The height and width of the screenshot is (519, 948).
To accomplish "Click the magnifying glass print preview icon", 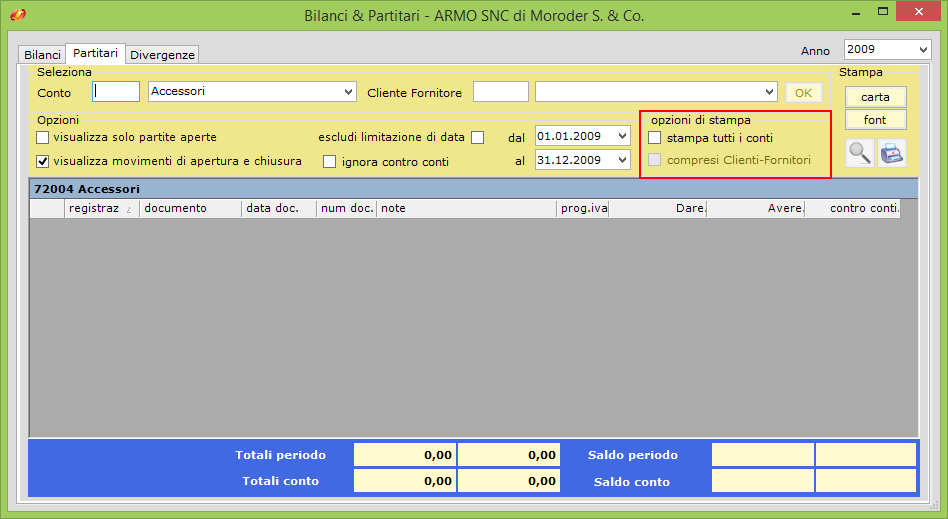I will [859, 153].
